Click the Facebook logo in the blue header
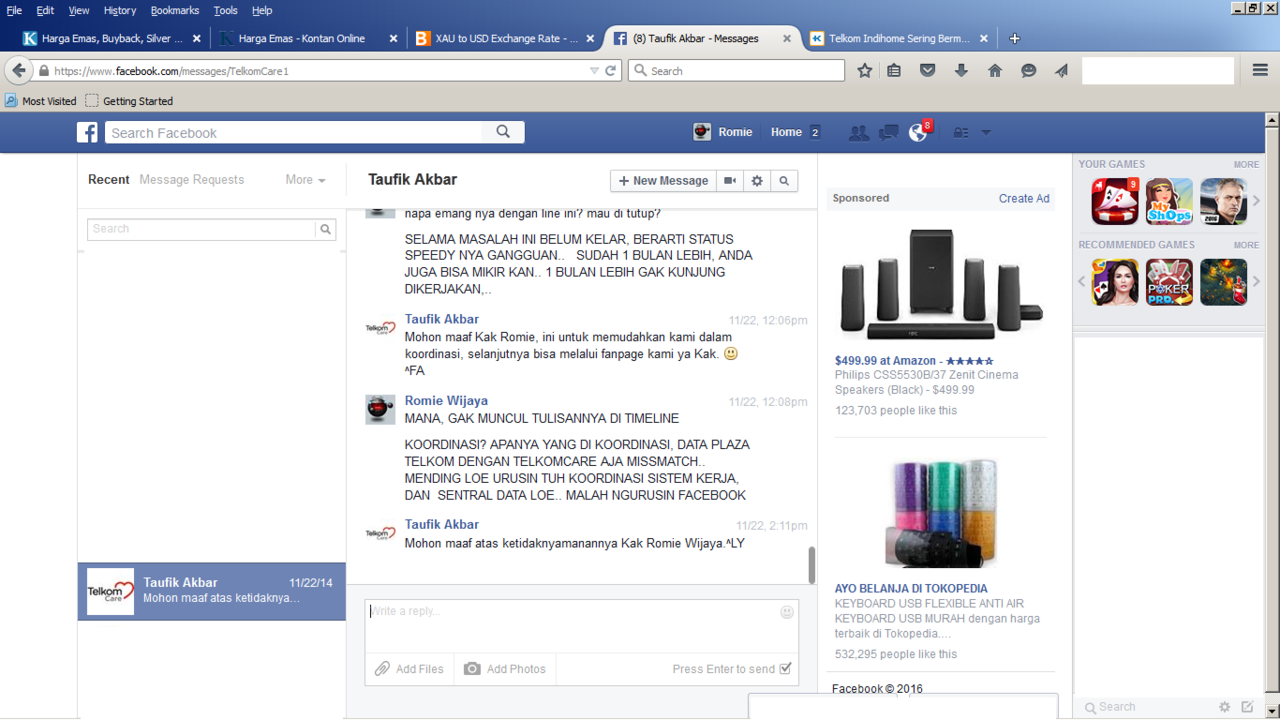1280x720 pixels. 88,132
